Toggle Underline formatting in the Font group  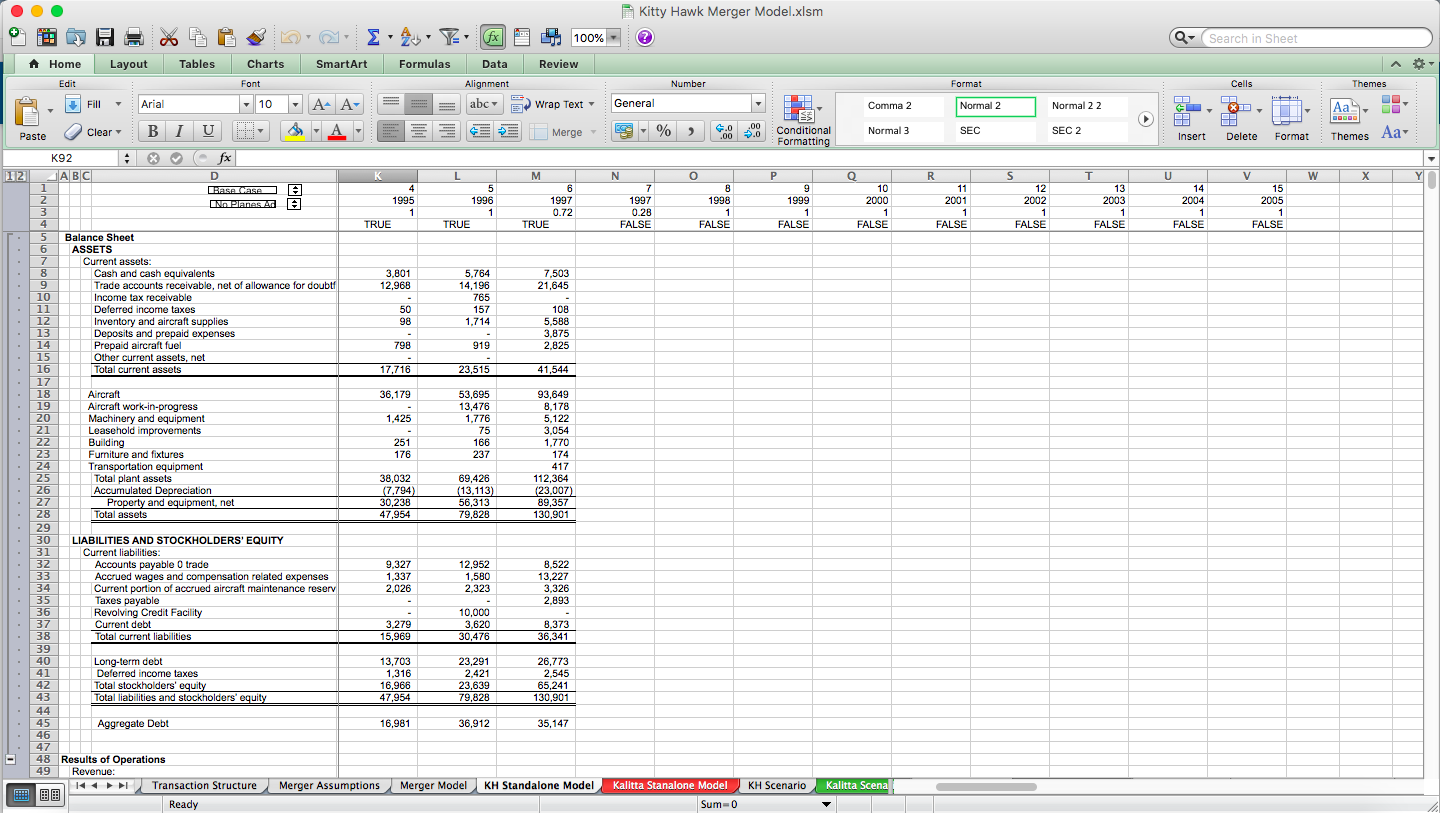coord(208,131)
